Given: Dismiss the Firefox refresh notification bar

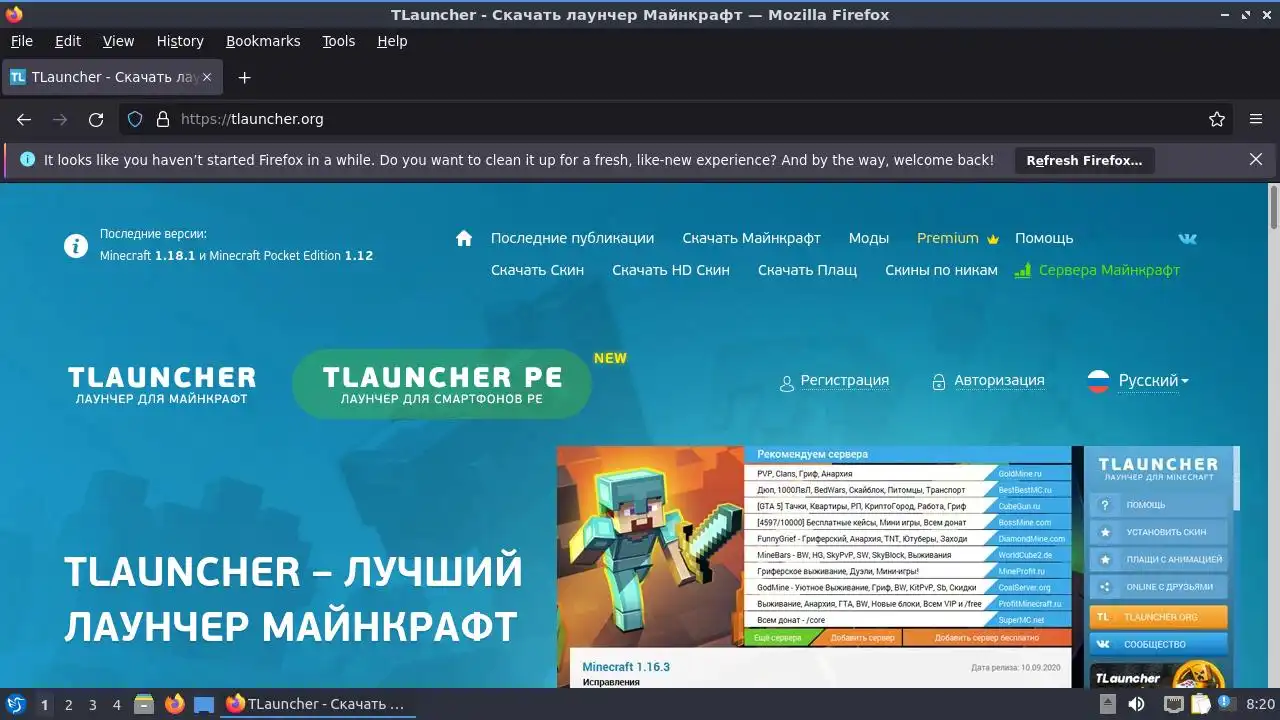Looking at the screenshot, I should [1256, 159].
